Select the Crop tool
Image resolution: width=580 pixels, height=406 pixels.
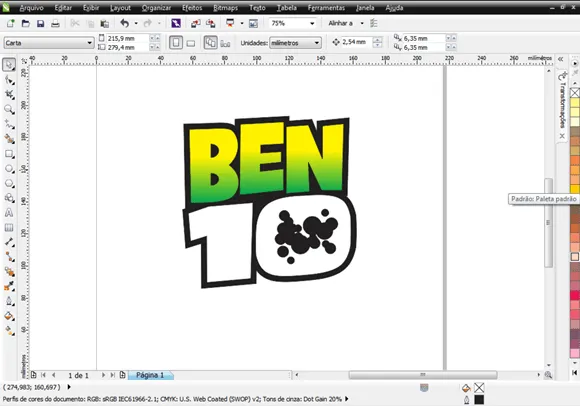tap(9, 95)
